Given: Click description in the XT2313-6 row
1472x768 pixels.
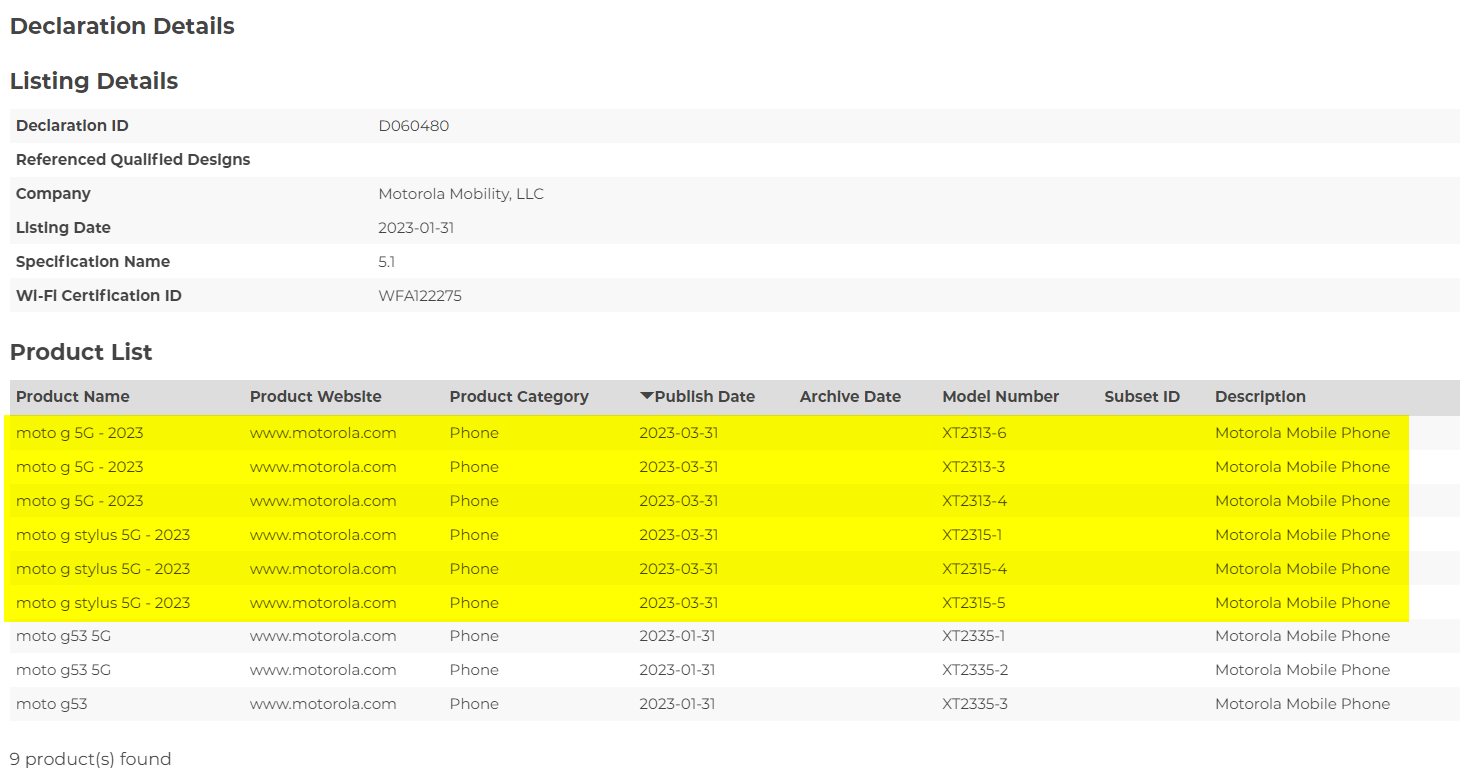Looking at the screenshot, I should (x=1302, y=433).
